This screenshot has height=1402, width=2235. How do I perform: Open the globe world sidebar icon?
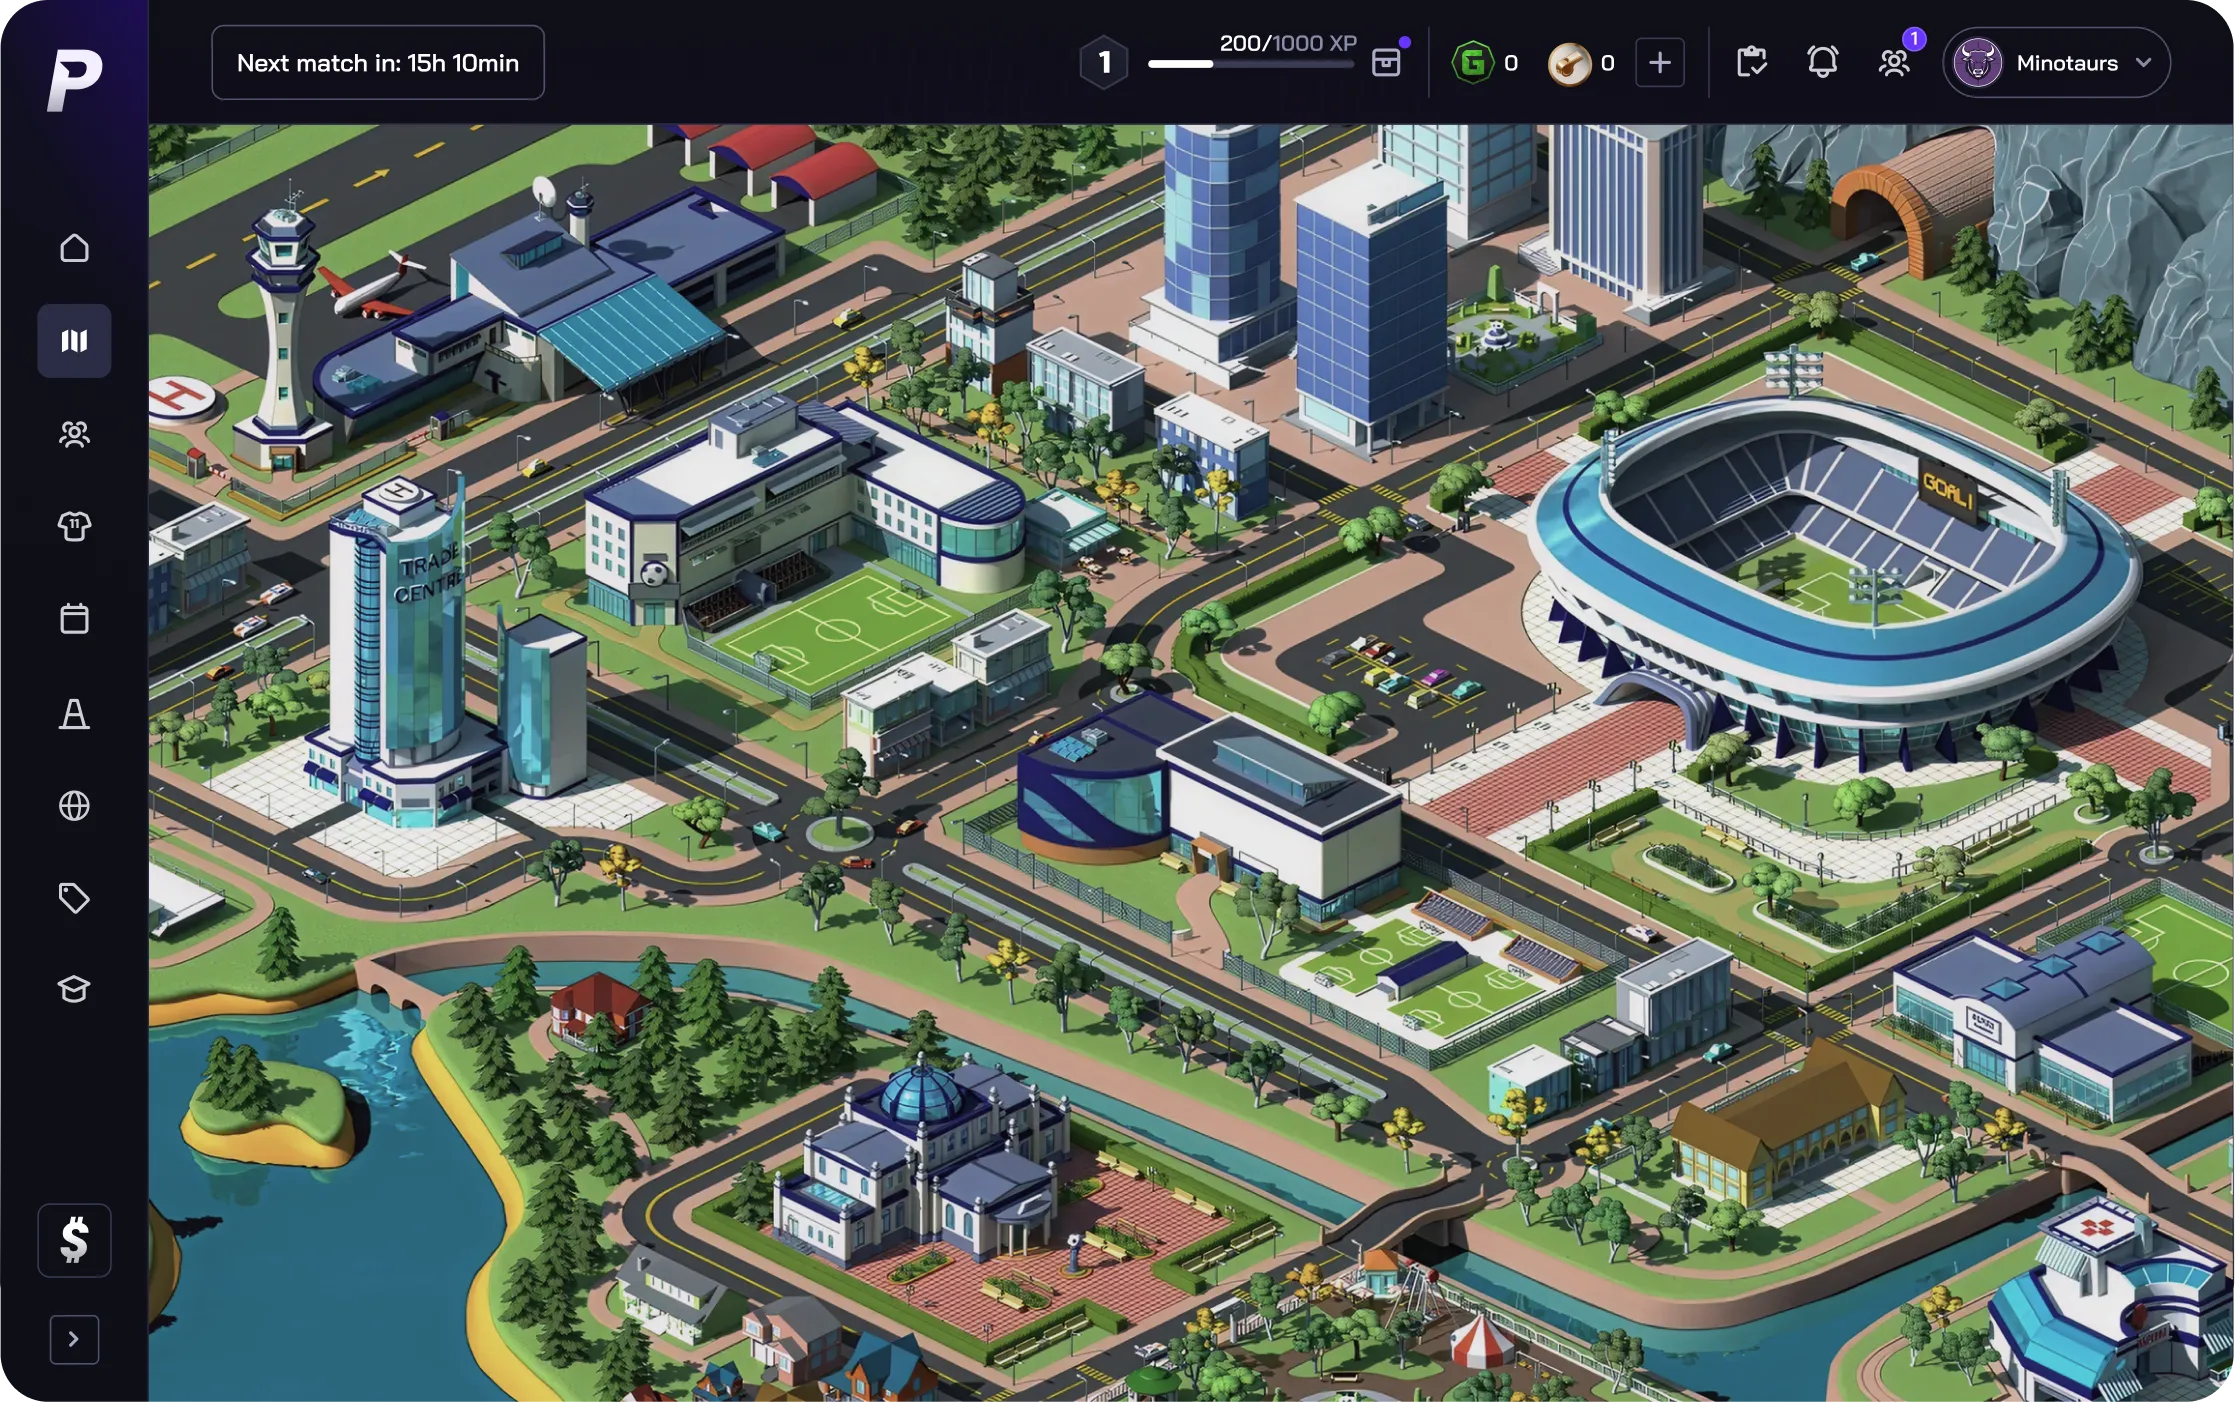pos(74,805)
